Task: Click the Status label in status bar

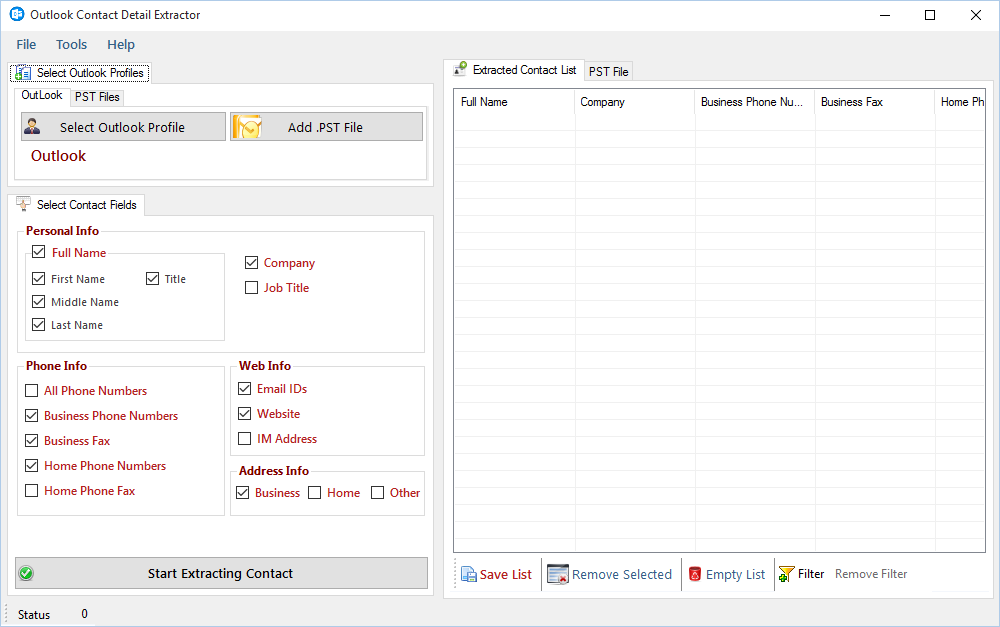Action: (34, 614)
